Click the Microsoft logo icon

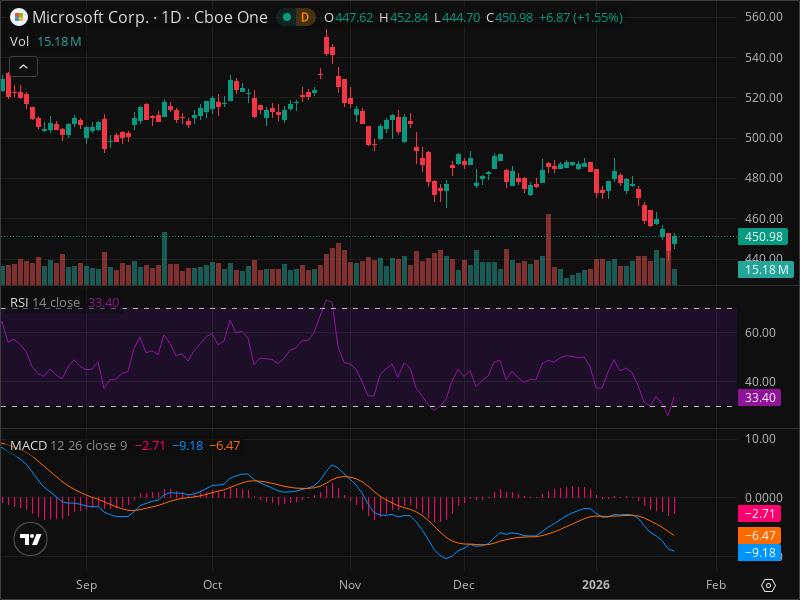[x=19, y=17]
